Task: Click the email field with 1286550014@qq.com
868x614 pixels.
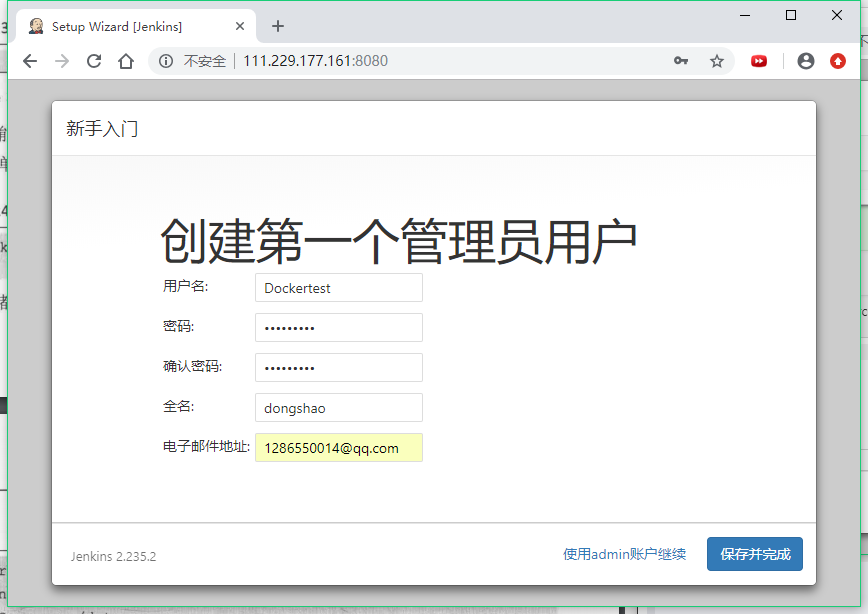Action: coord(339,448)
